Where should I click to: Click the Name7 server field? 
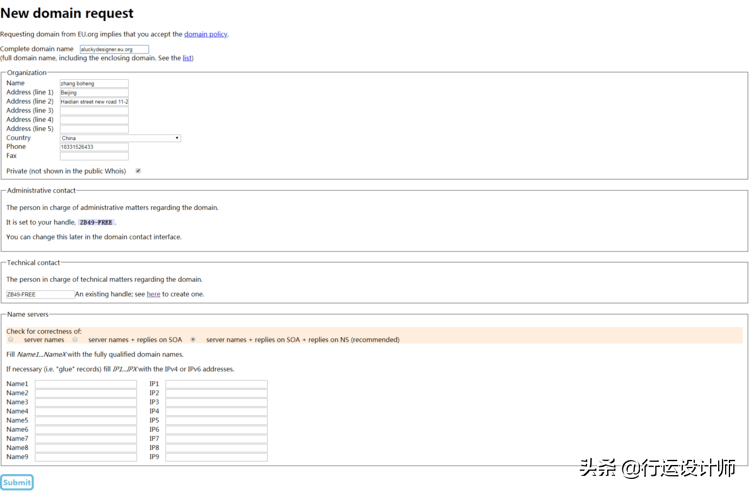86,438
